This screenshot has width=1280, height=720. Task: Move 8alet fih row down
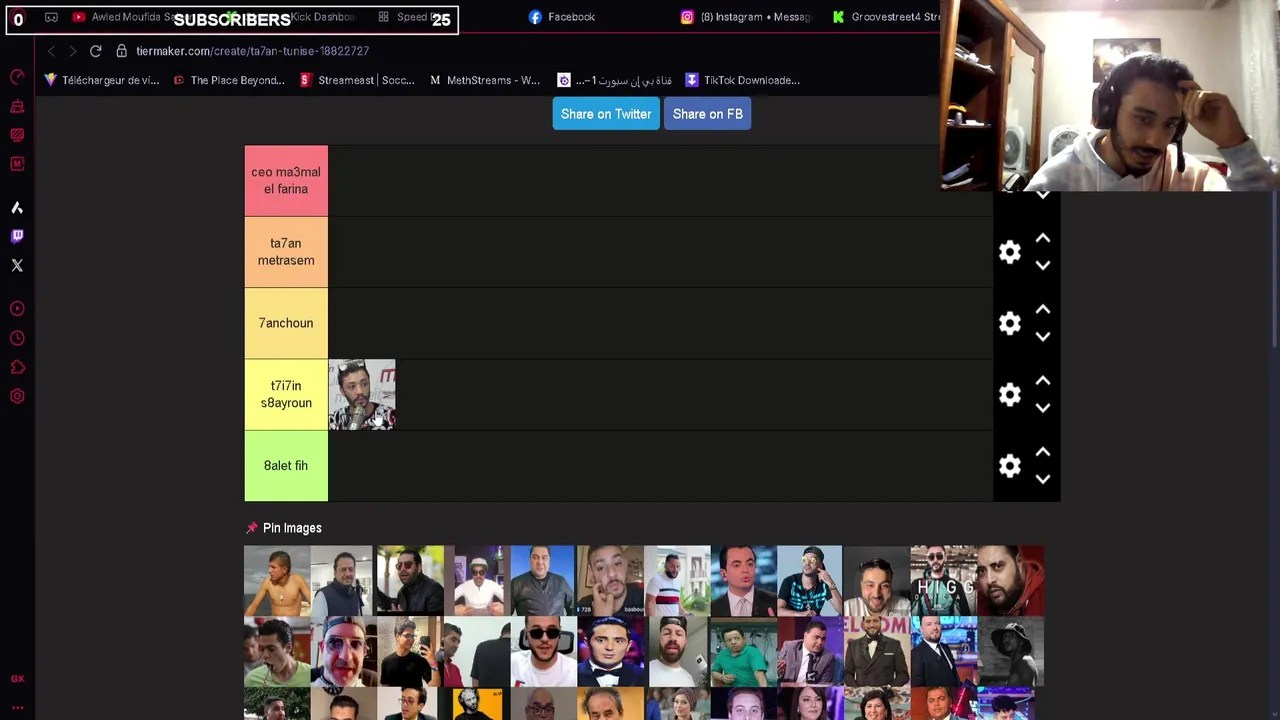point(1043,479)
